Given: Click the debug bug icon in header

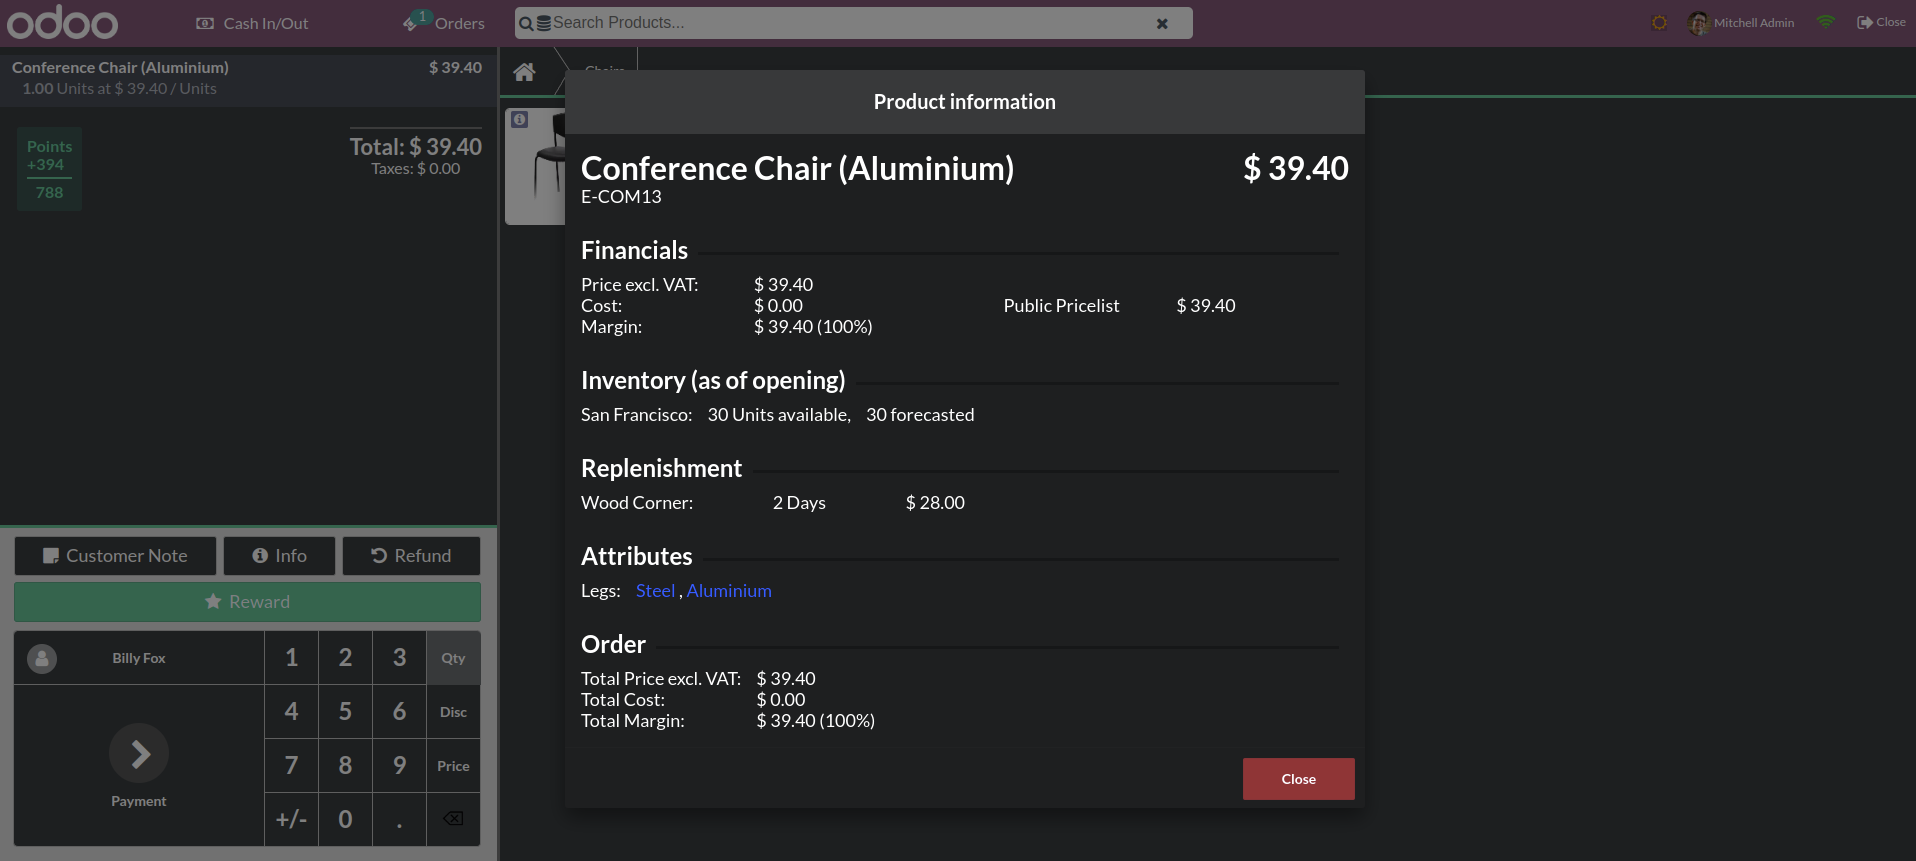Looking at the screenshot, I should pos(1659,22).
